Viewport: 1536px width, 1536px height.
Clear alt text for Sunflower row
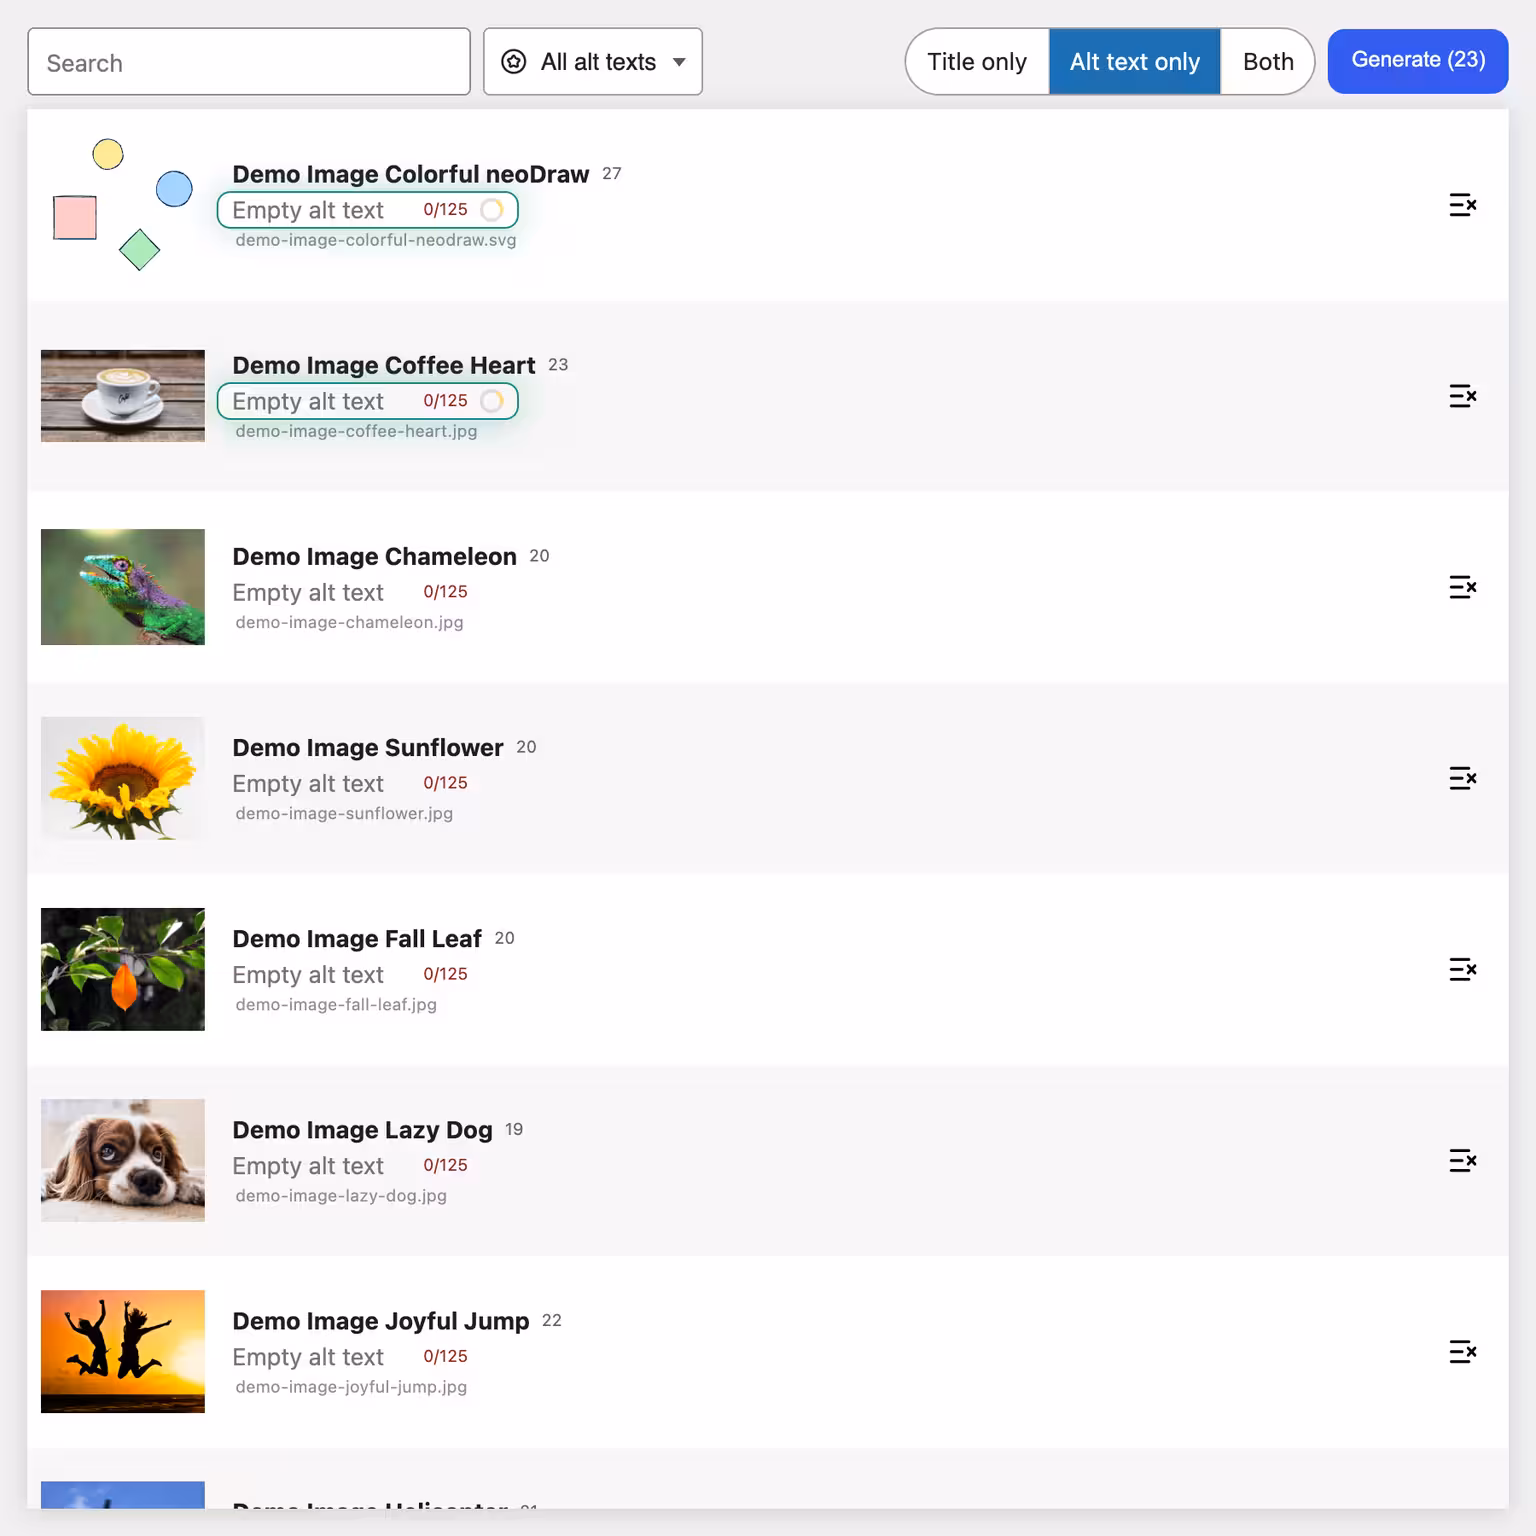1462,778
